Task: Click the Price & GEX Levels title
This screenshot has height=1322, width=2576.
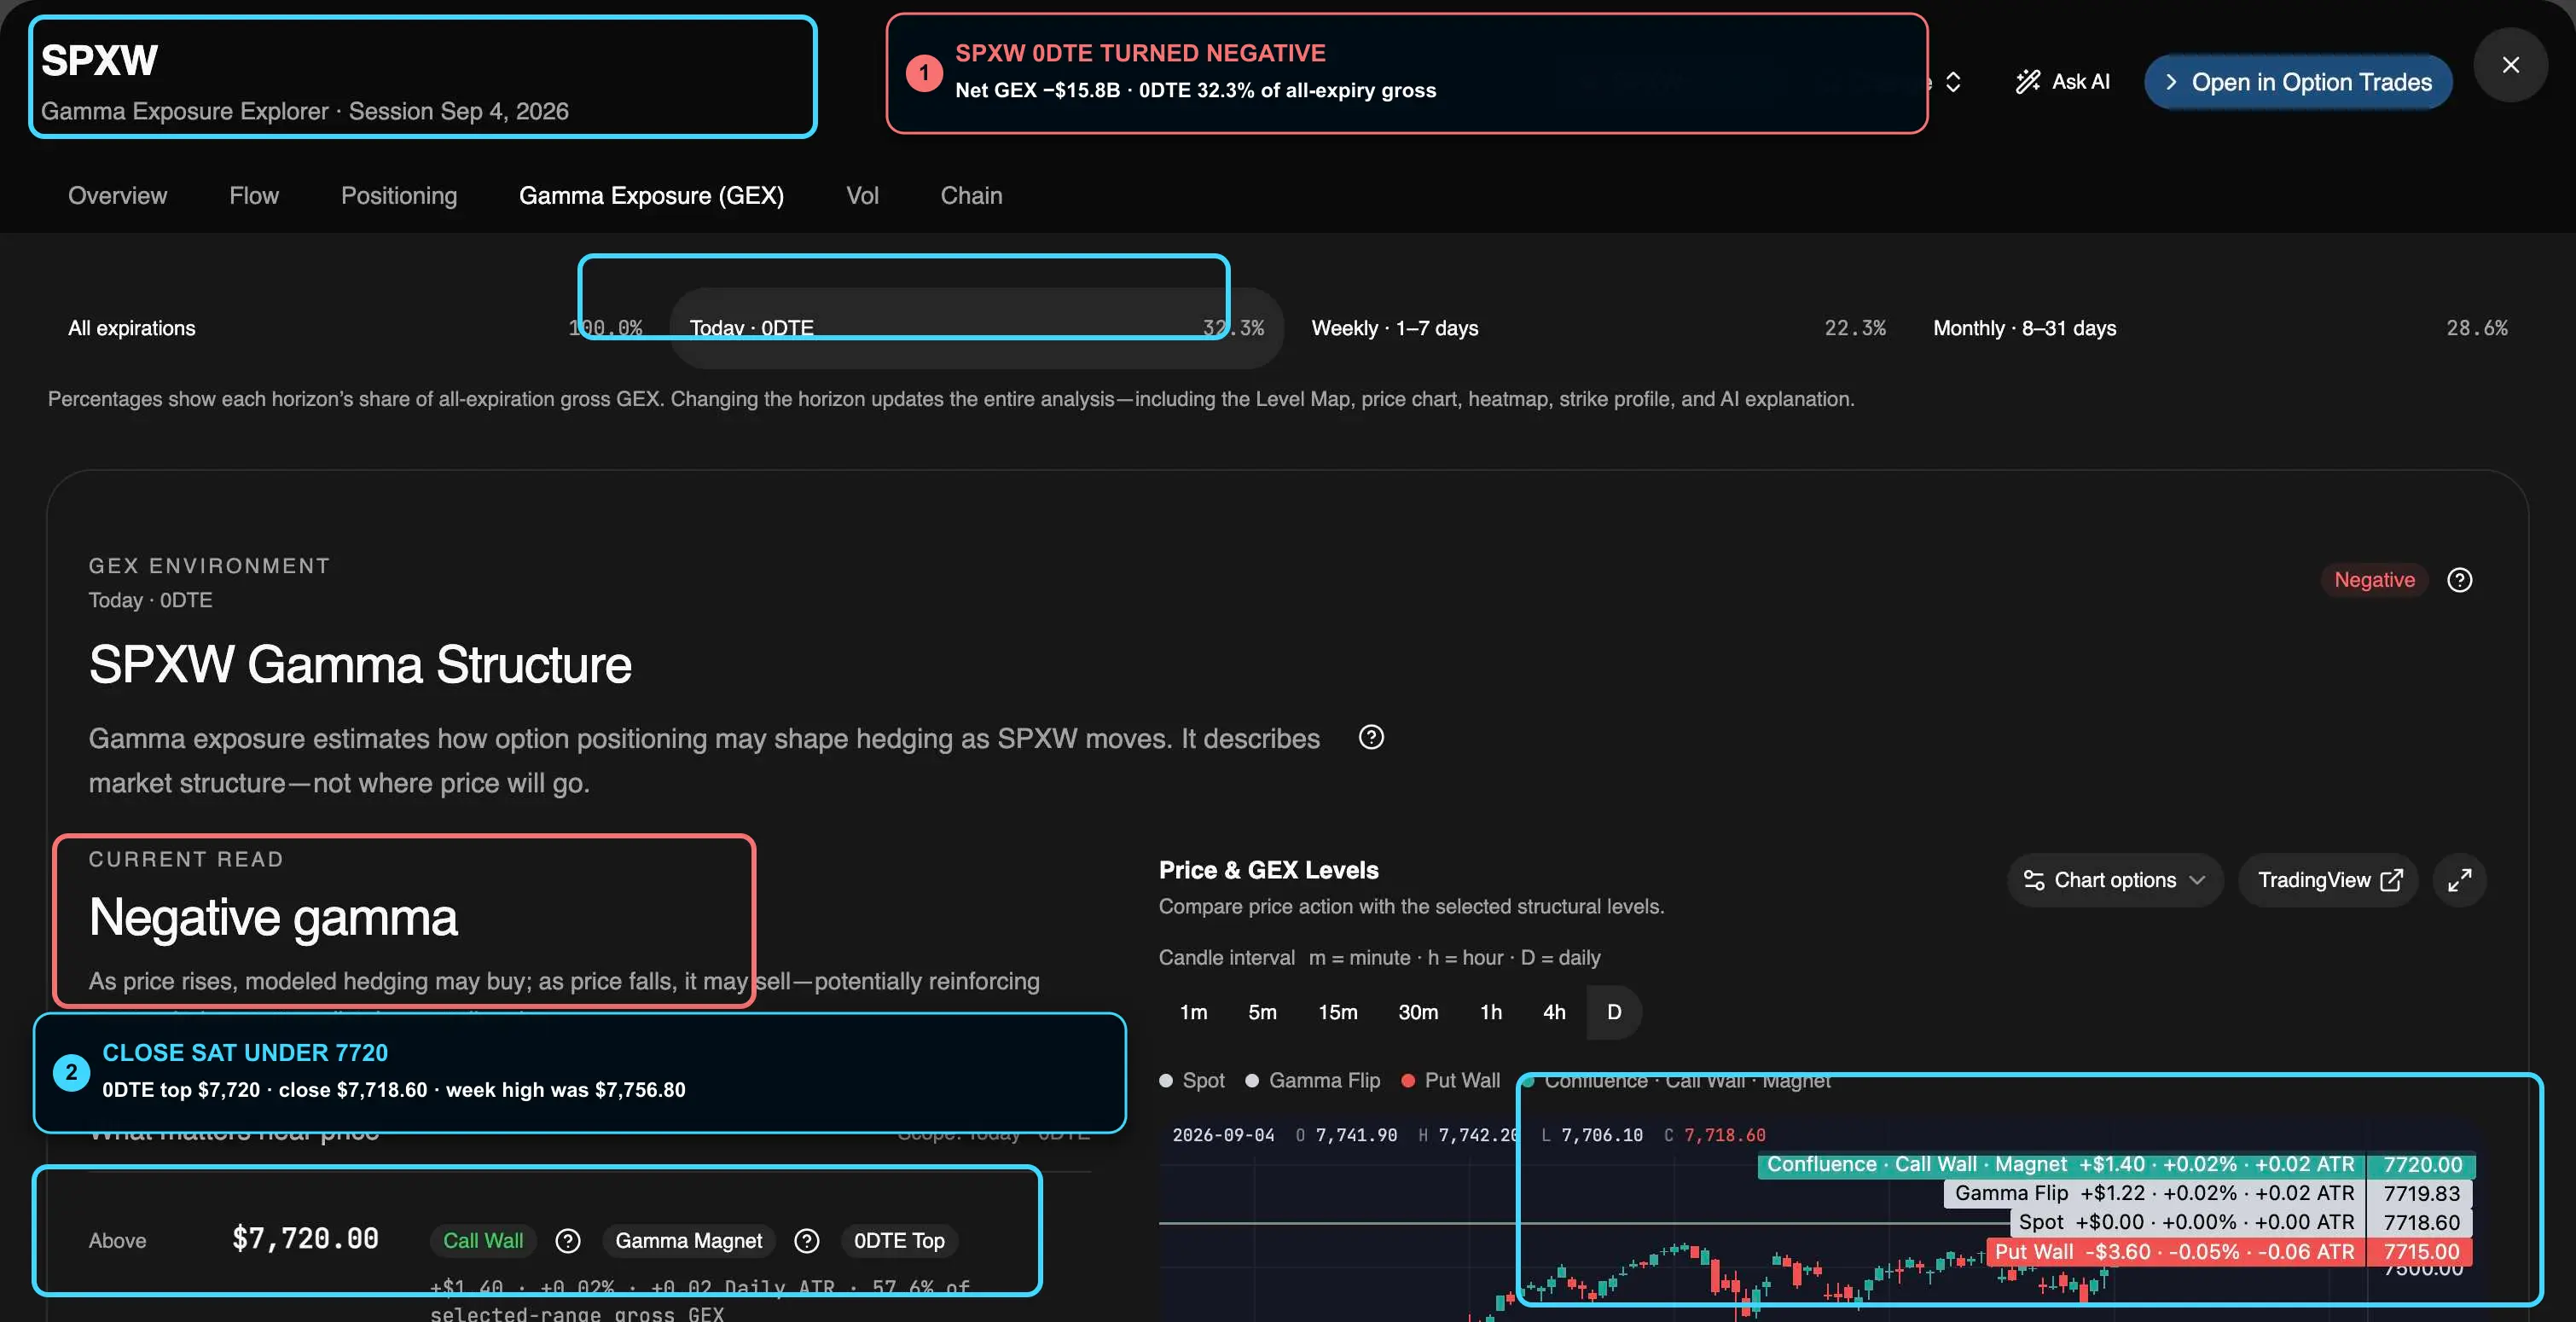Action: click(x=1268, y=870)
